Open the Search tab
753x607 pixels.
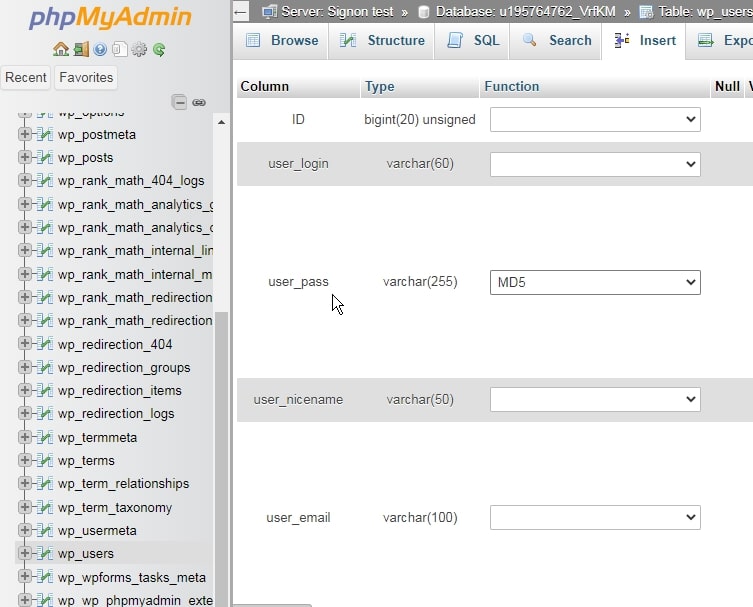pyautogui.click(x=557, y=40)
